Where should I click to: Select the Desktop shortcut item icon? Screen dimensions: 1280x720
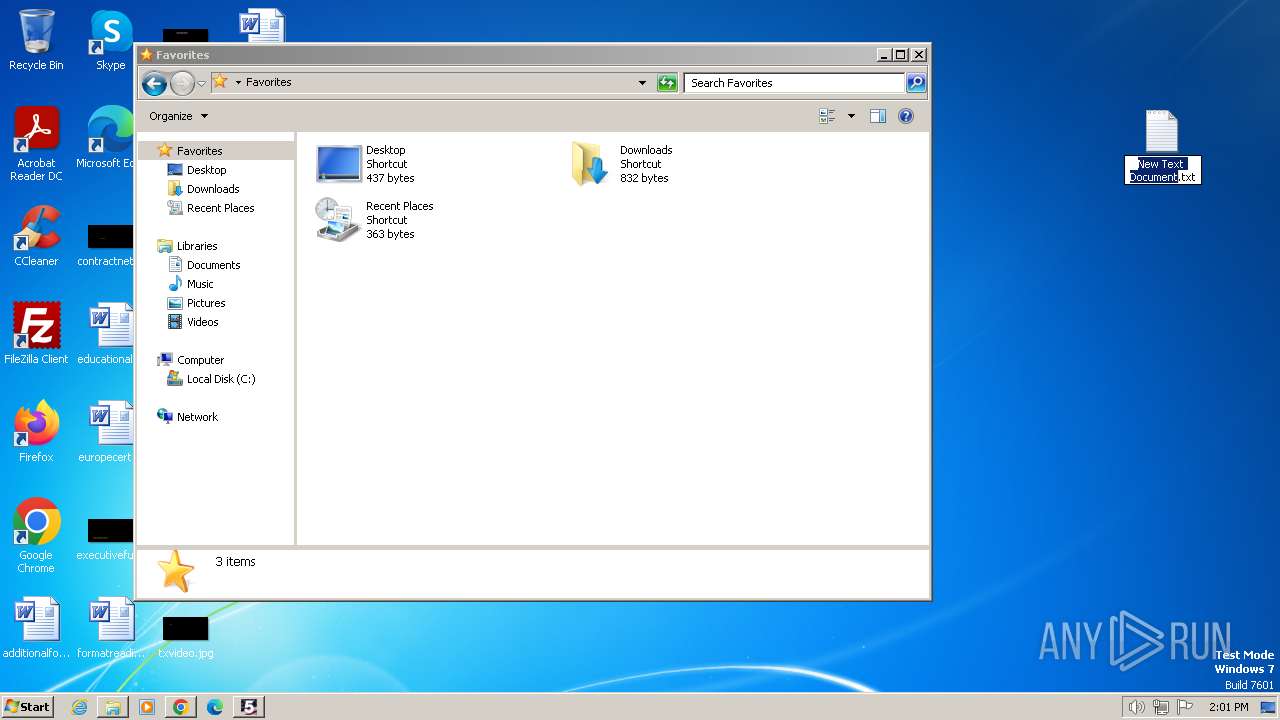pos(338,164)
